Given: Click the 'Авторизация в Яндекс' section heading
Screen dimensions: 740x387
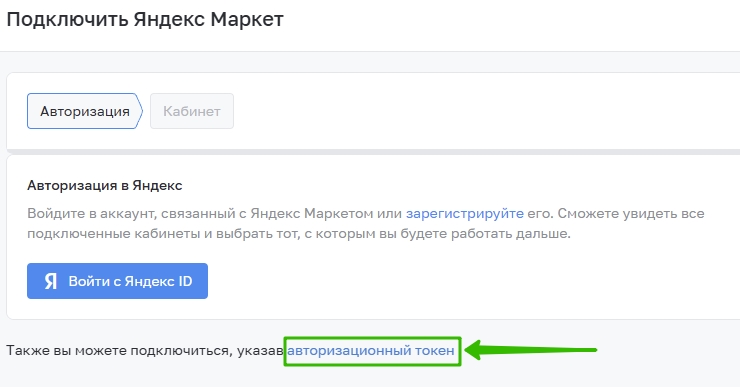Looking at the screenshot, I should tap(105, 185).
